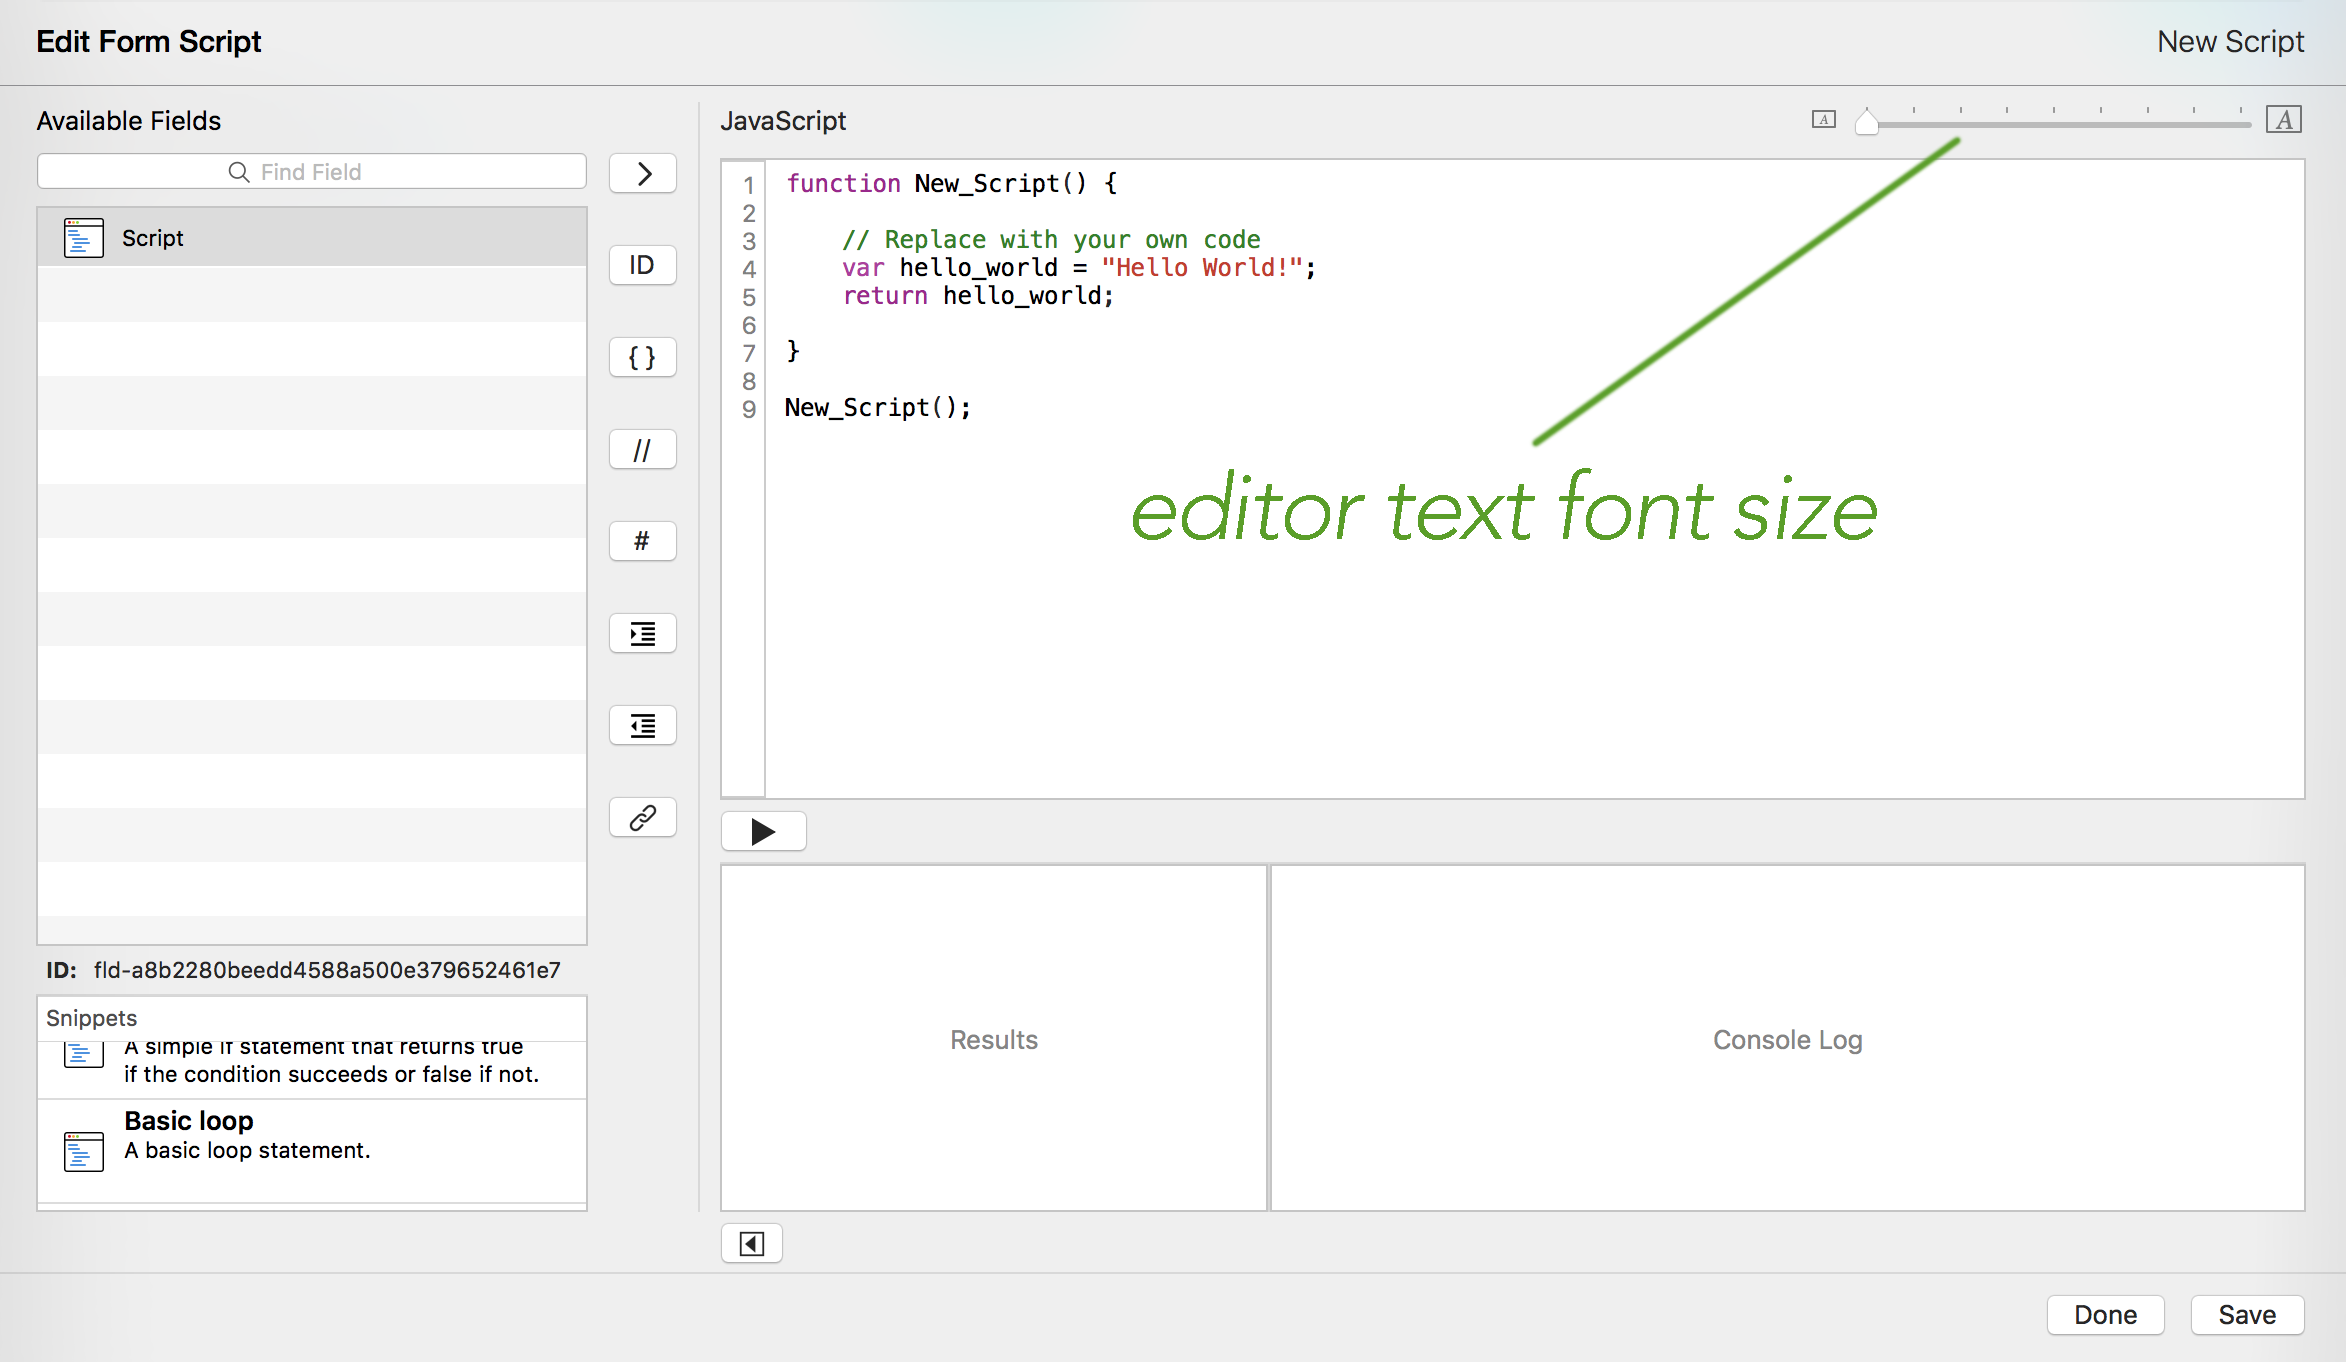Screen dimensions: 2346x1362
Task: Click inside the Console Log pane
Action: coord(1787,1039)
